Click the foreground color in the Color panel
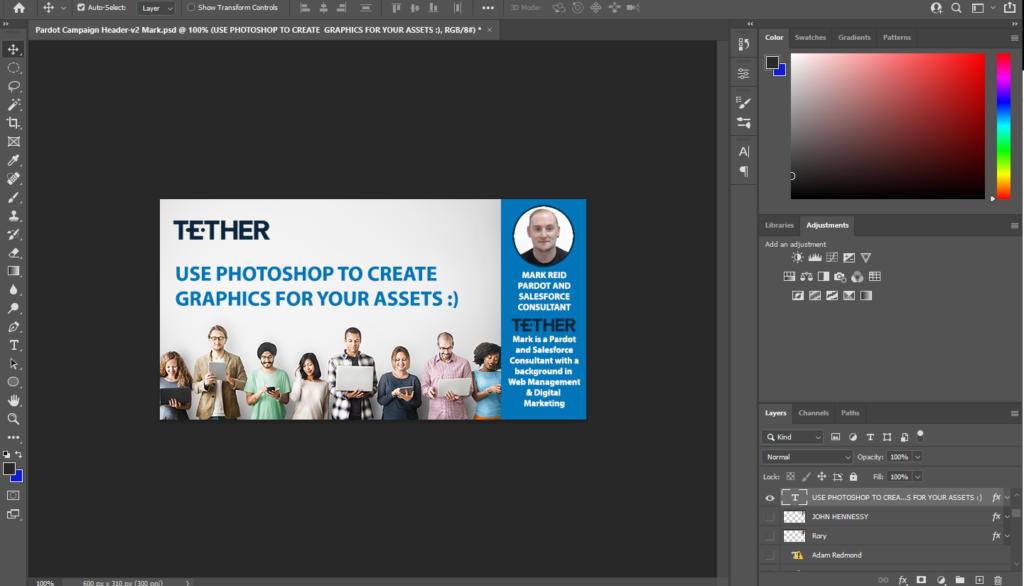 772,63
